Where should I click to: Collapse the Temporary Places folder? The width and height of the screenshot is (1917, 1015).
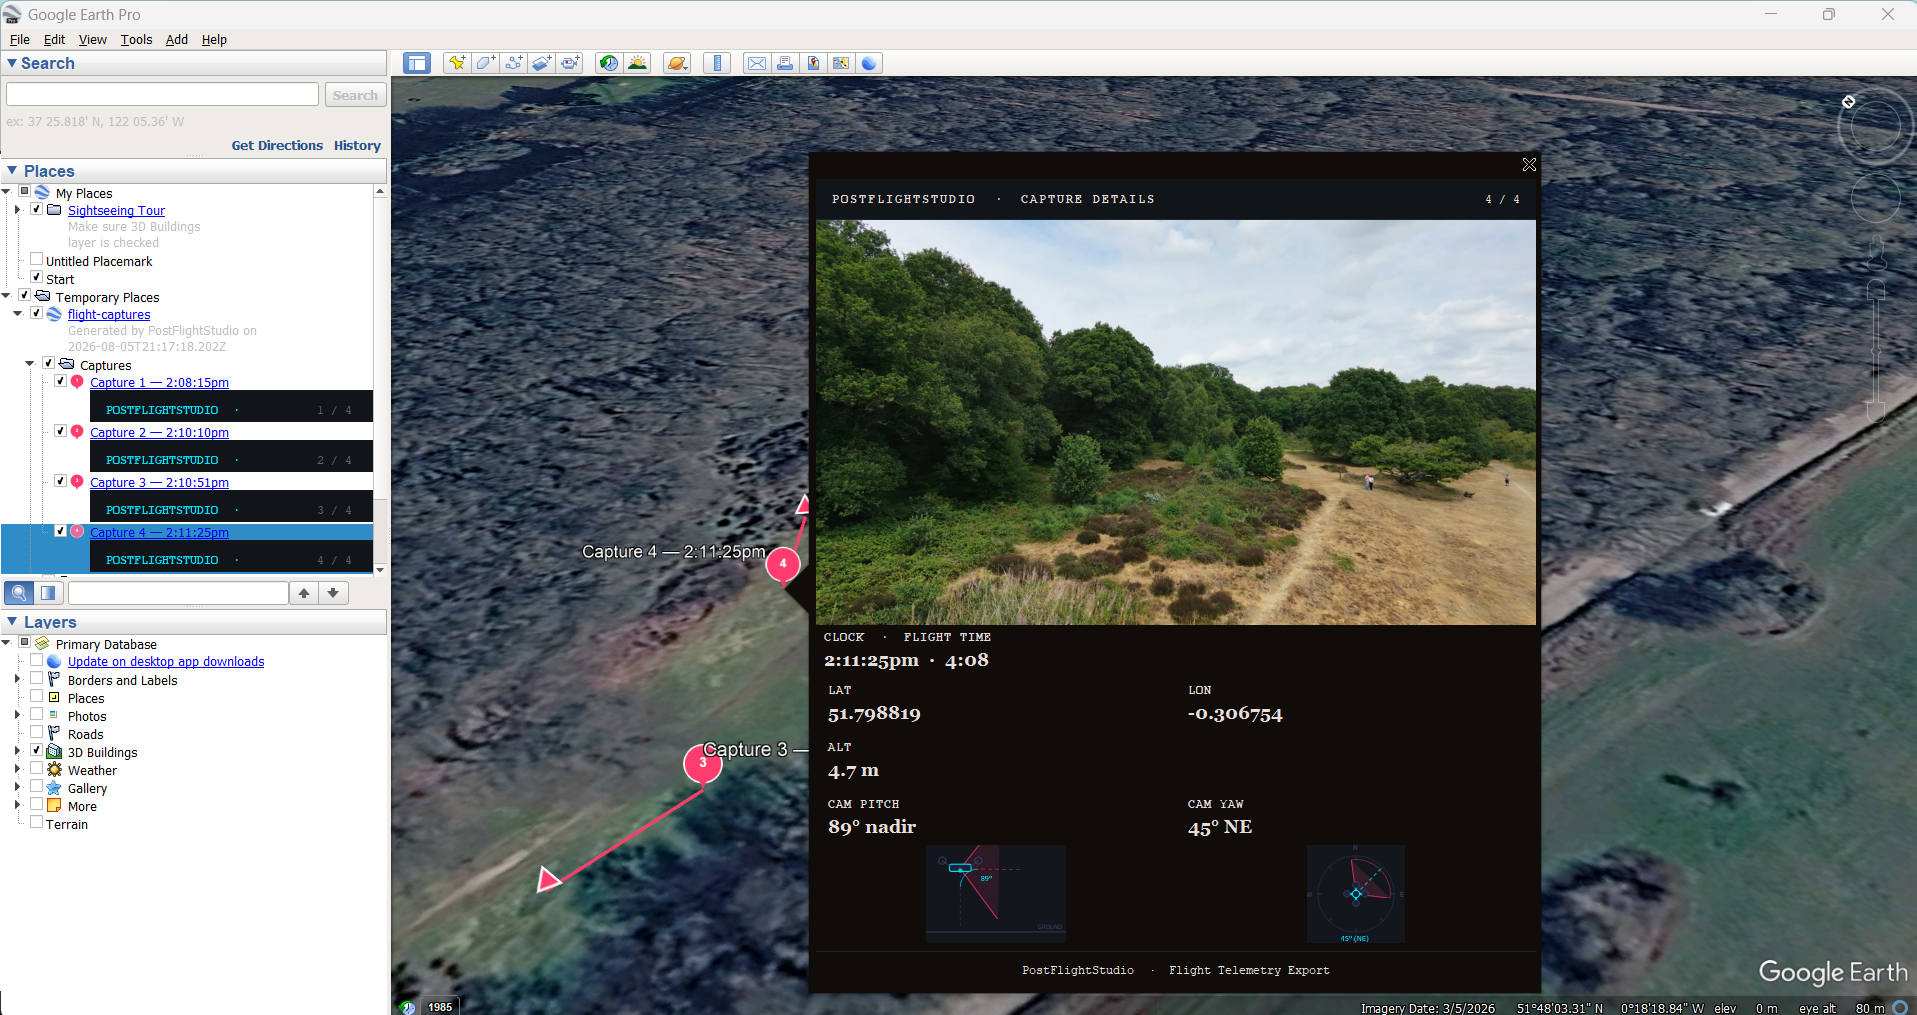6,296
